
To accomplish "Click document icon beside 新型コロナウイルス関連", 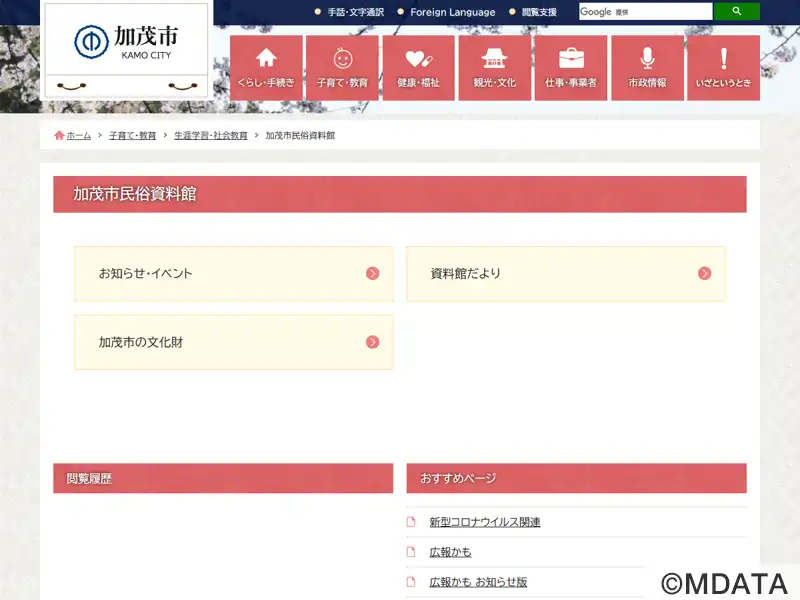I will pyautogui.click(x=411, y=522).
